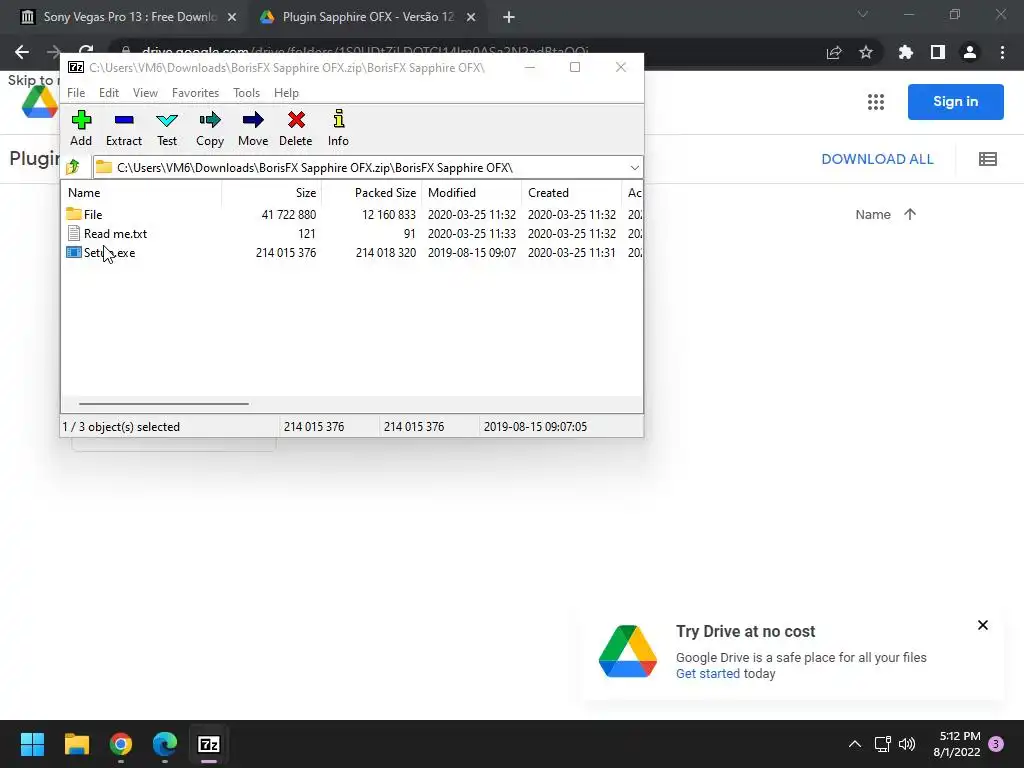Image resolution: width=1024 pixels, height=768 pixels.
Task: Sort Drive files by Name
Action: (873, 214)
